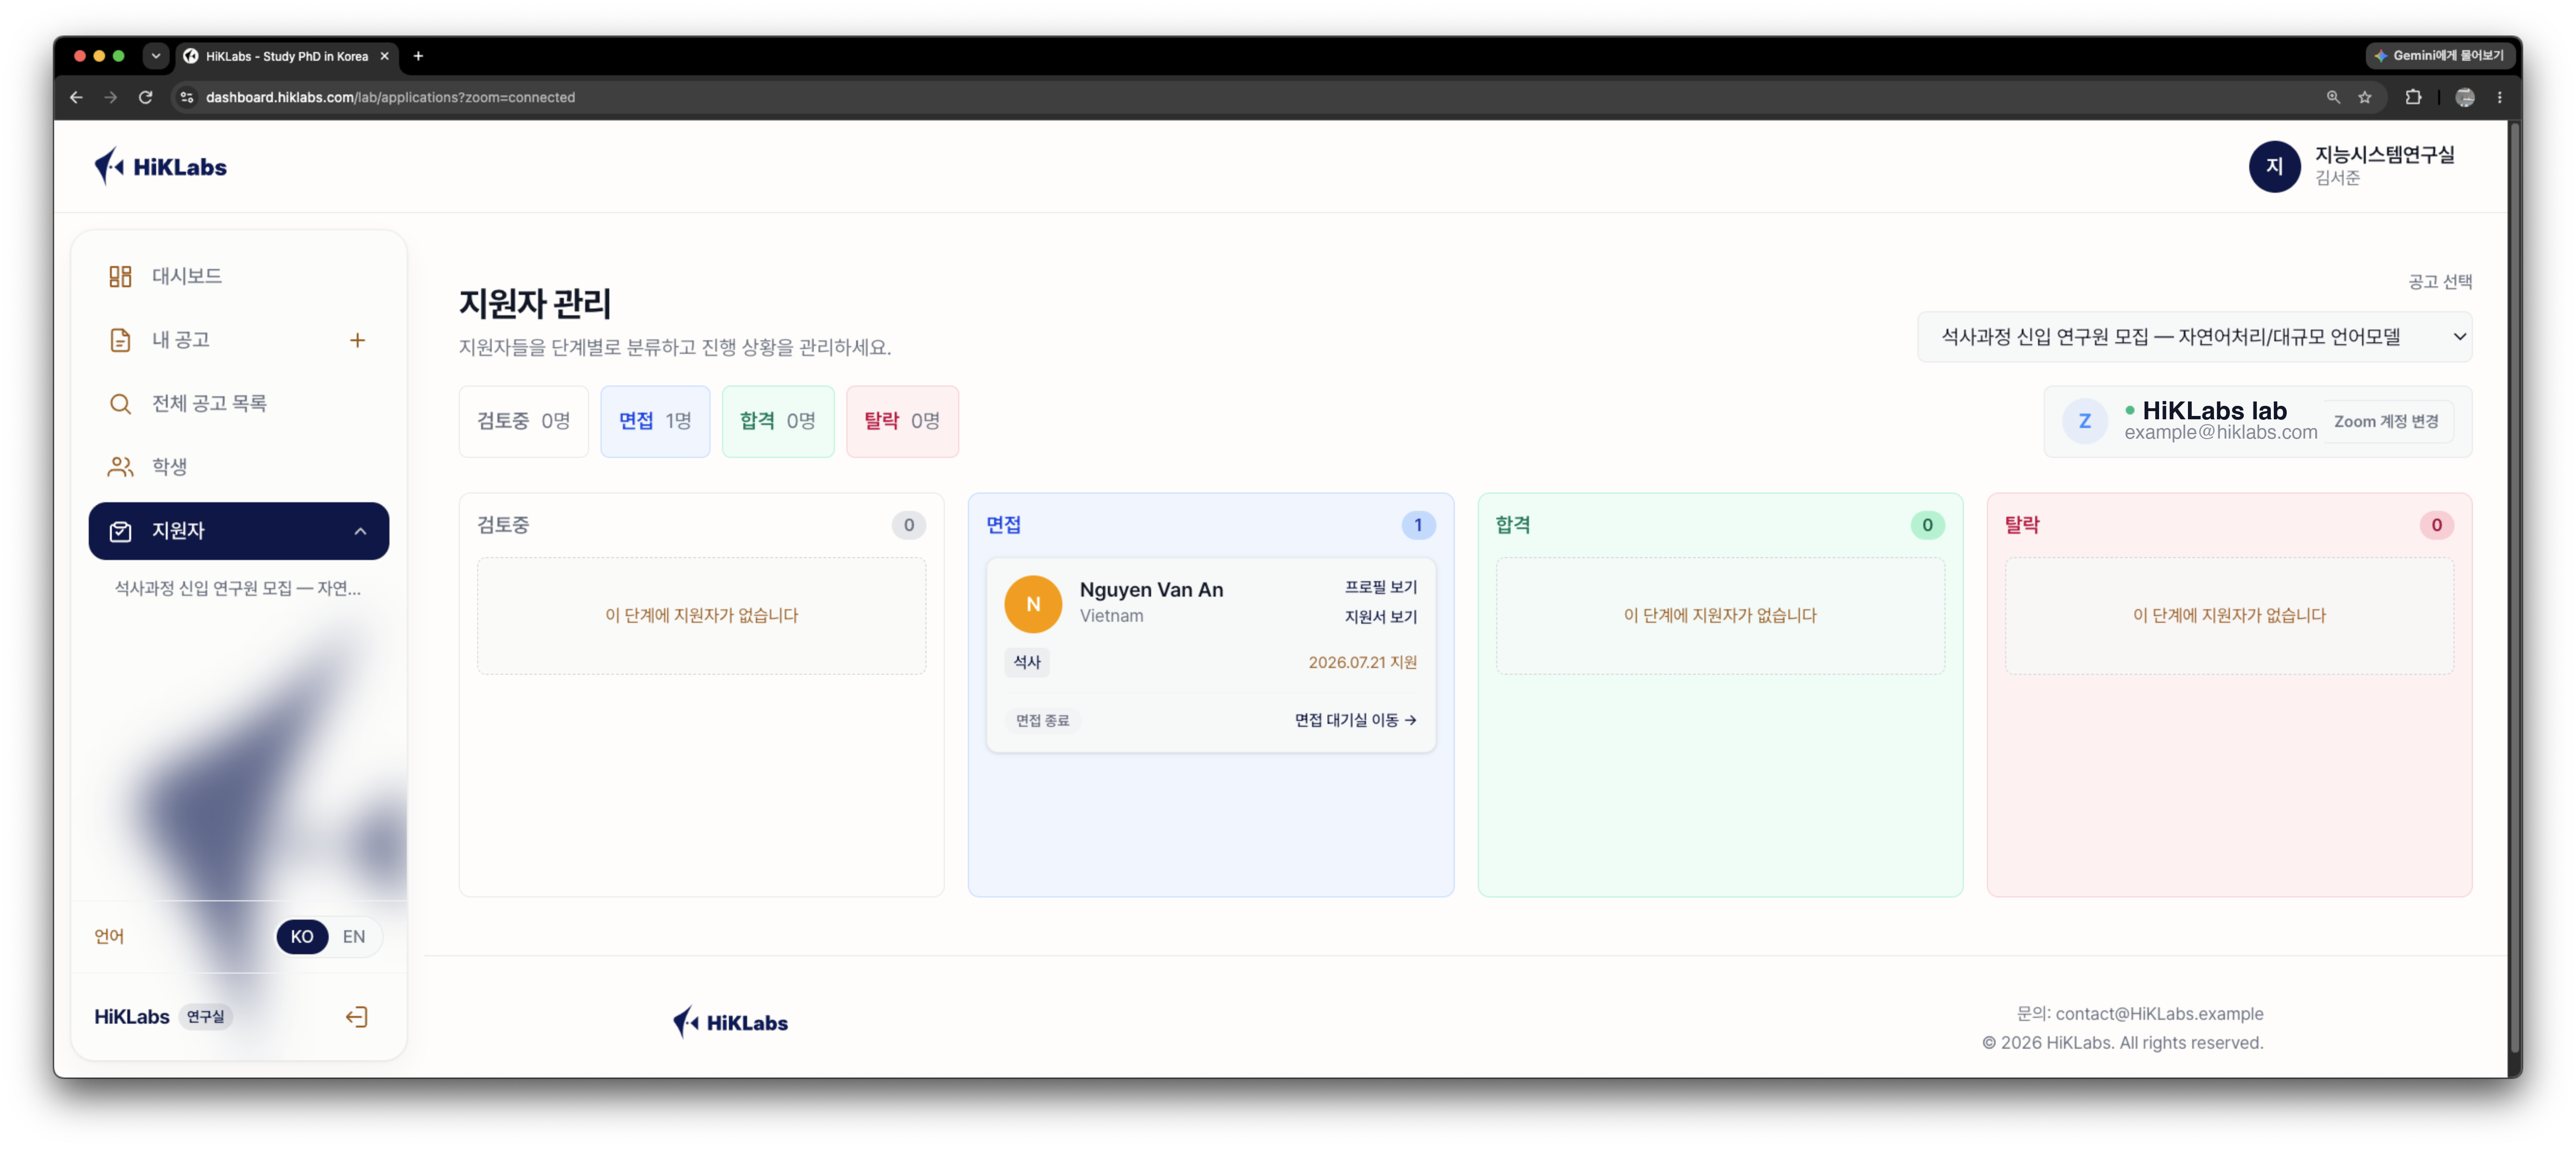Click the browser address bar URL
The image size is (2576, 1149).
(390, 97)
